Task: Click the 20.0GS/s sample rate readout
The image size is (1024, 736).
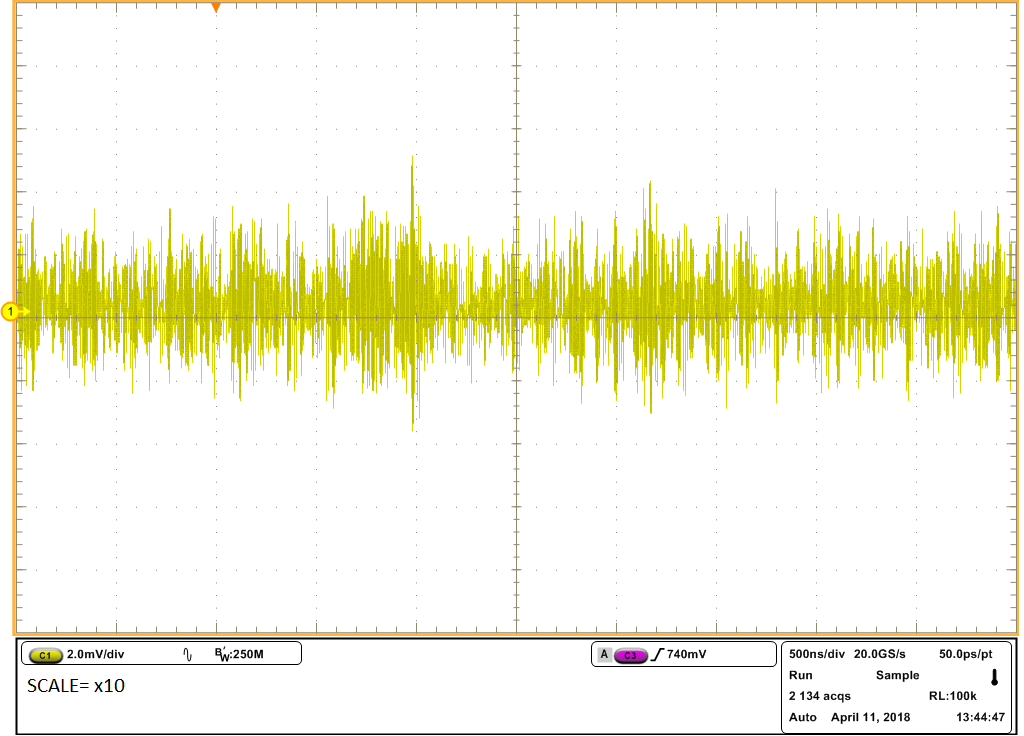Action: click(879, 654)
